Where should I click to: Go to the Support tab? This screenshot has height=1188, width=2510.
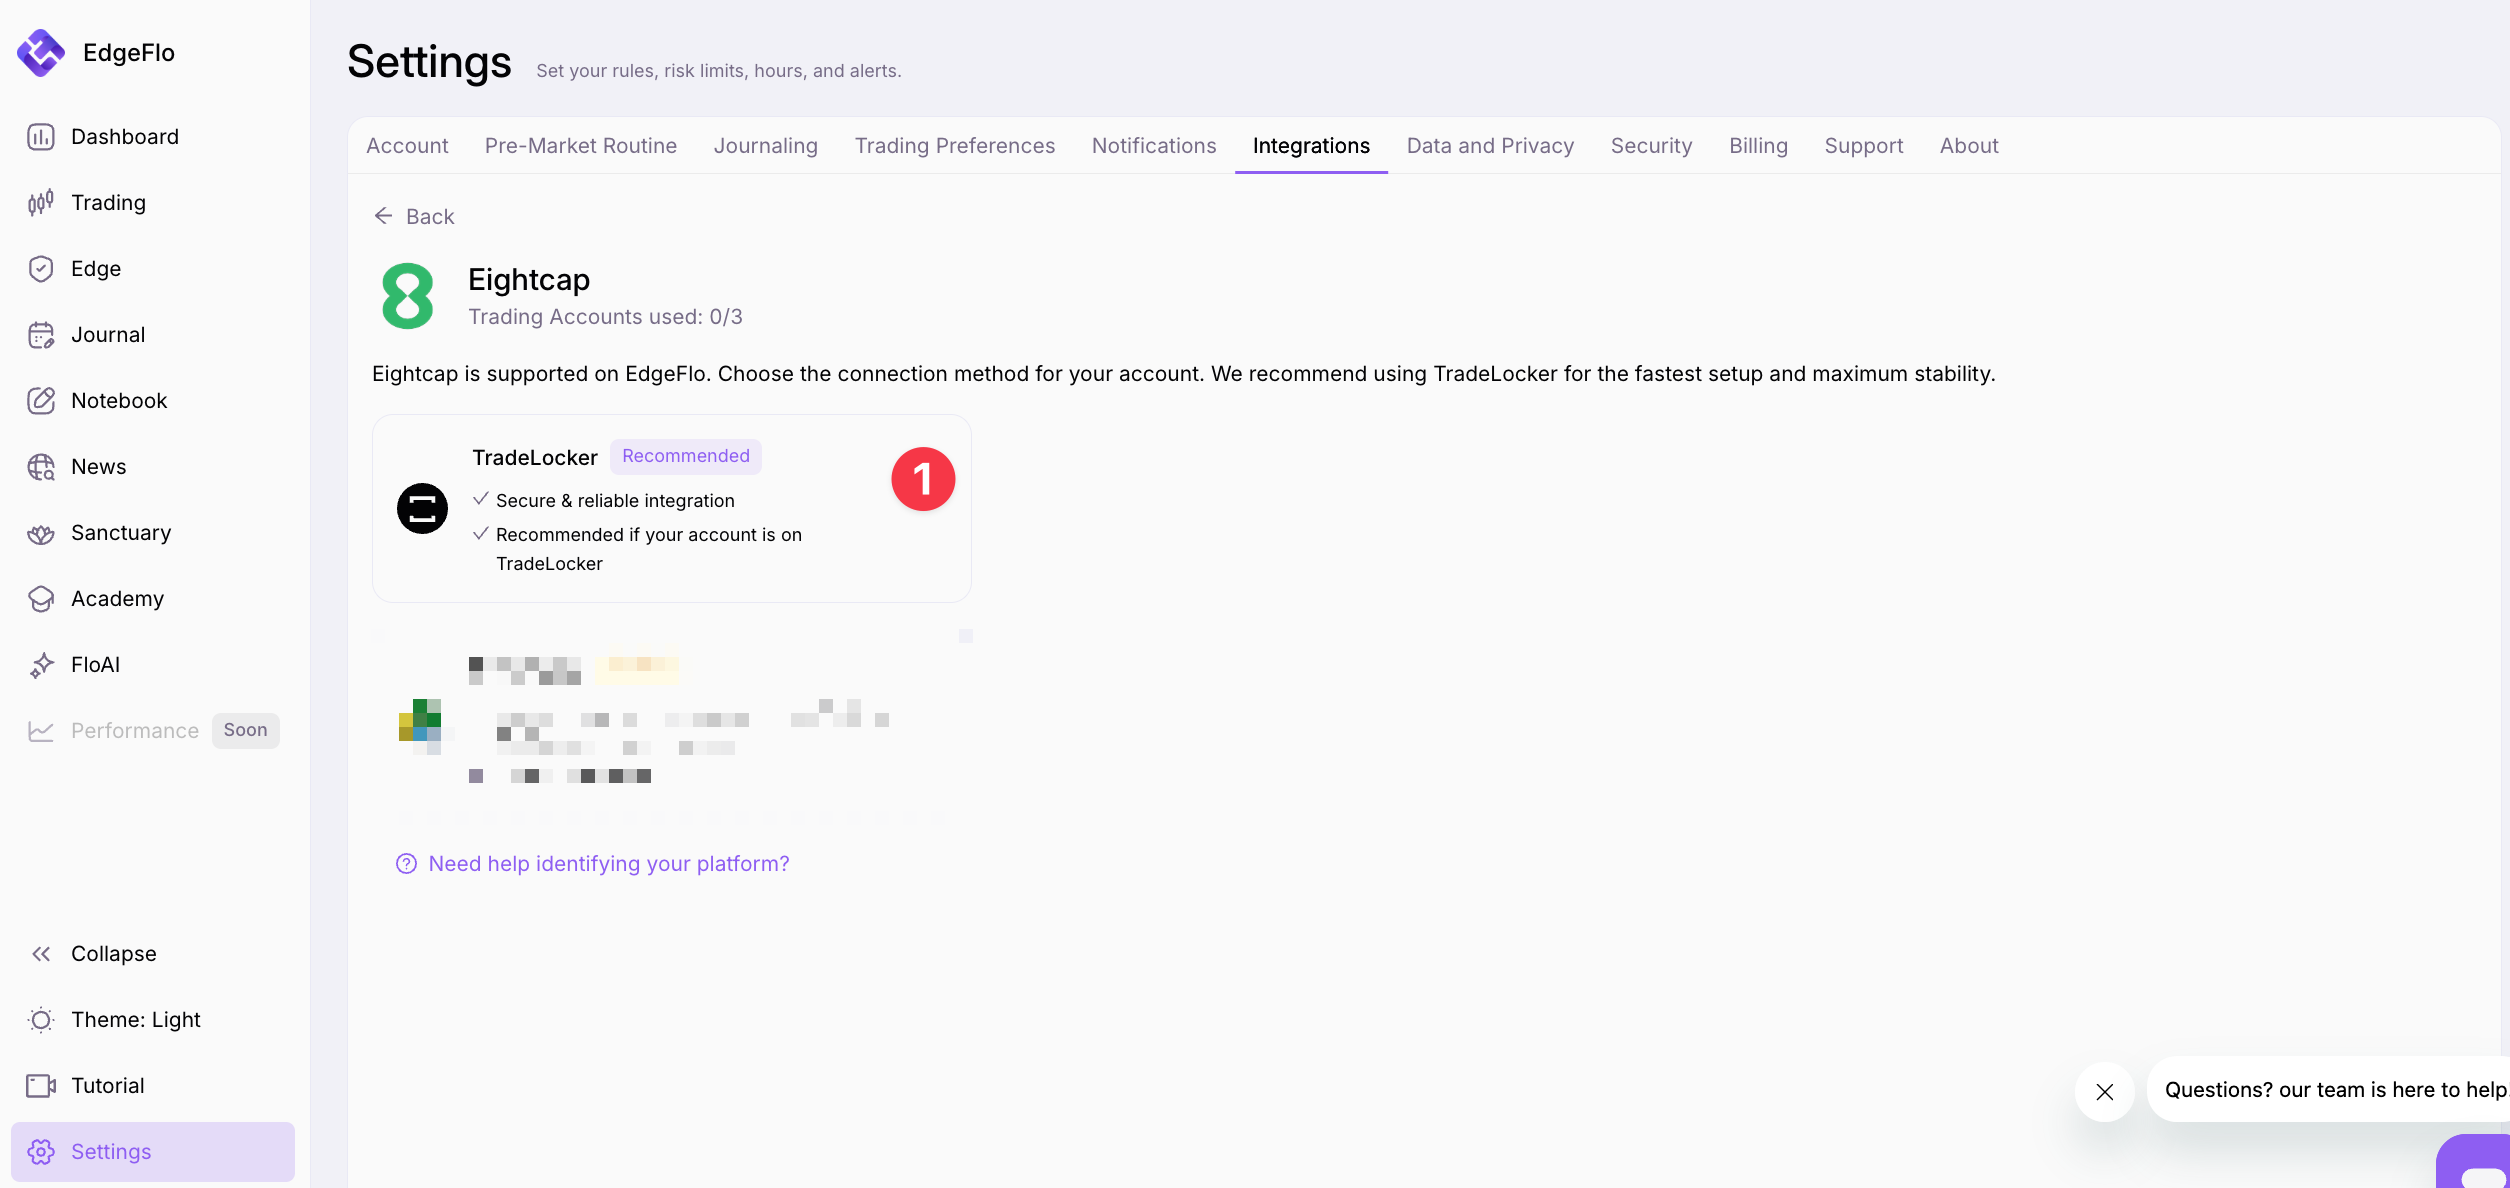(1864, 146)
